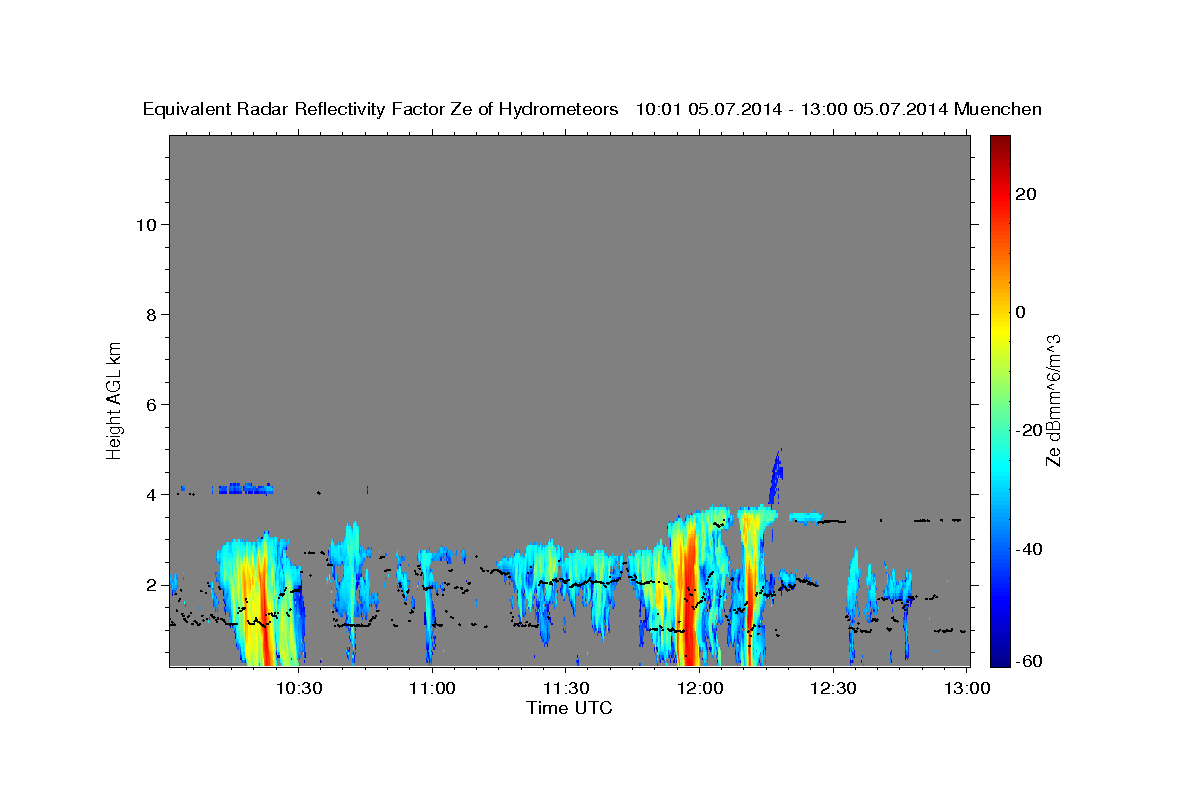Click the 12:00 time tick label

pos(699,688)
